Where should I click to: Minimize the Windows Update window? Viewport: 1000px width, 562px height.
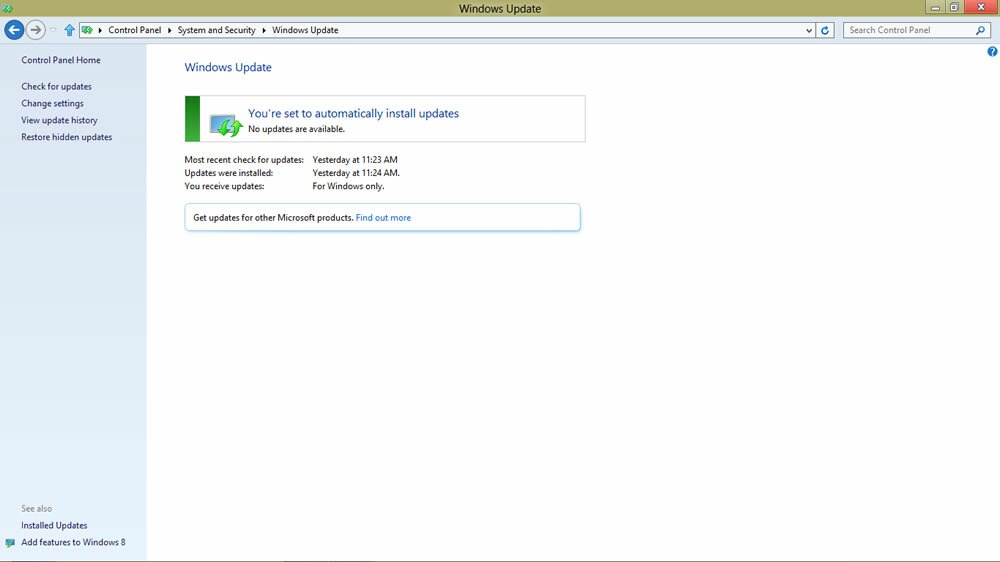(x=935, y=8)
